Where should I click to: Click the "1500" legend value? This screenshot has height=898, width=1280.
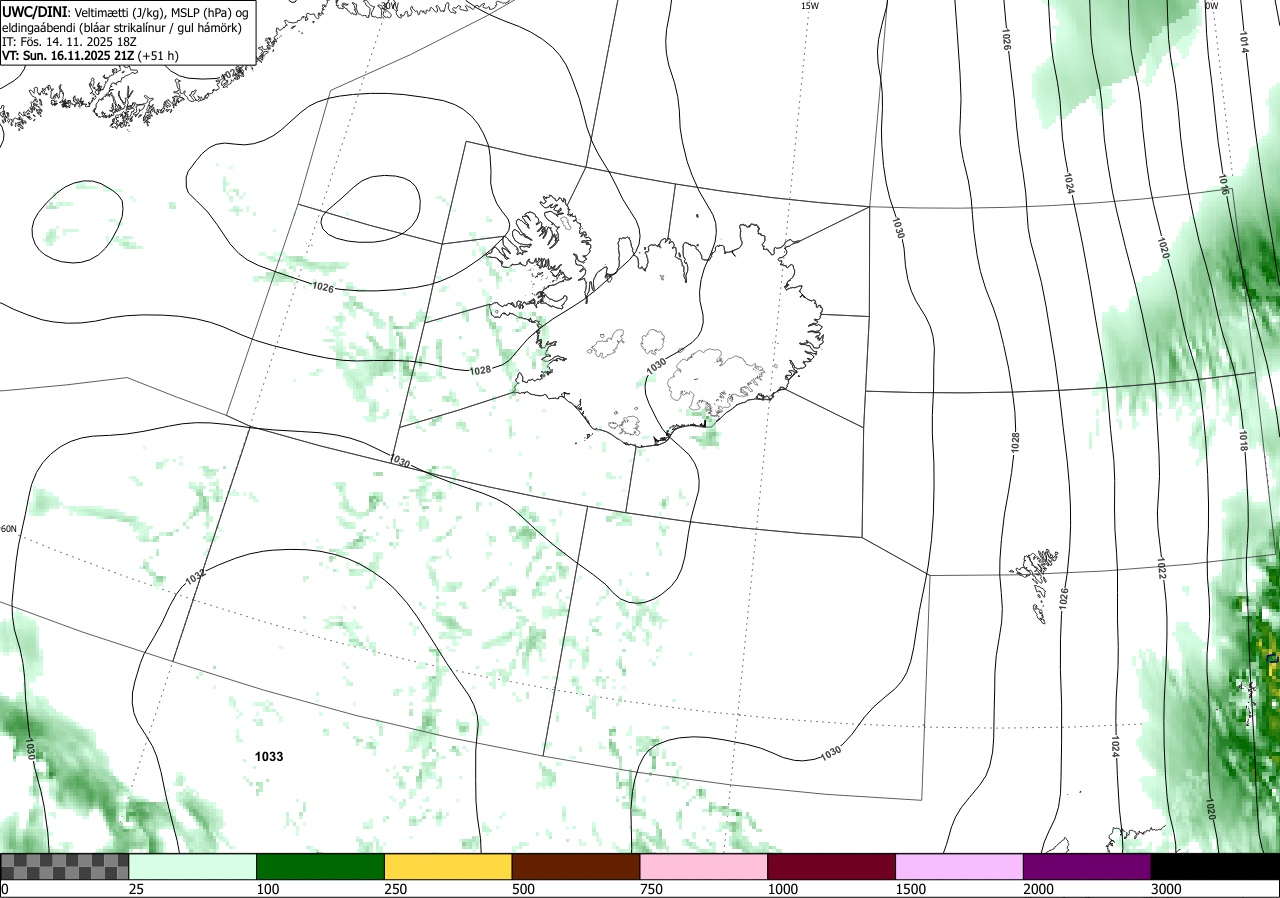[910, 889]
